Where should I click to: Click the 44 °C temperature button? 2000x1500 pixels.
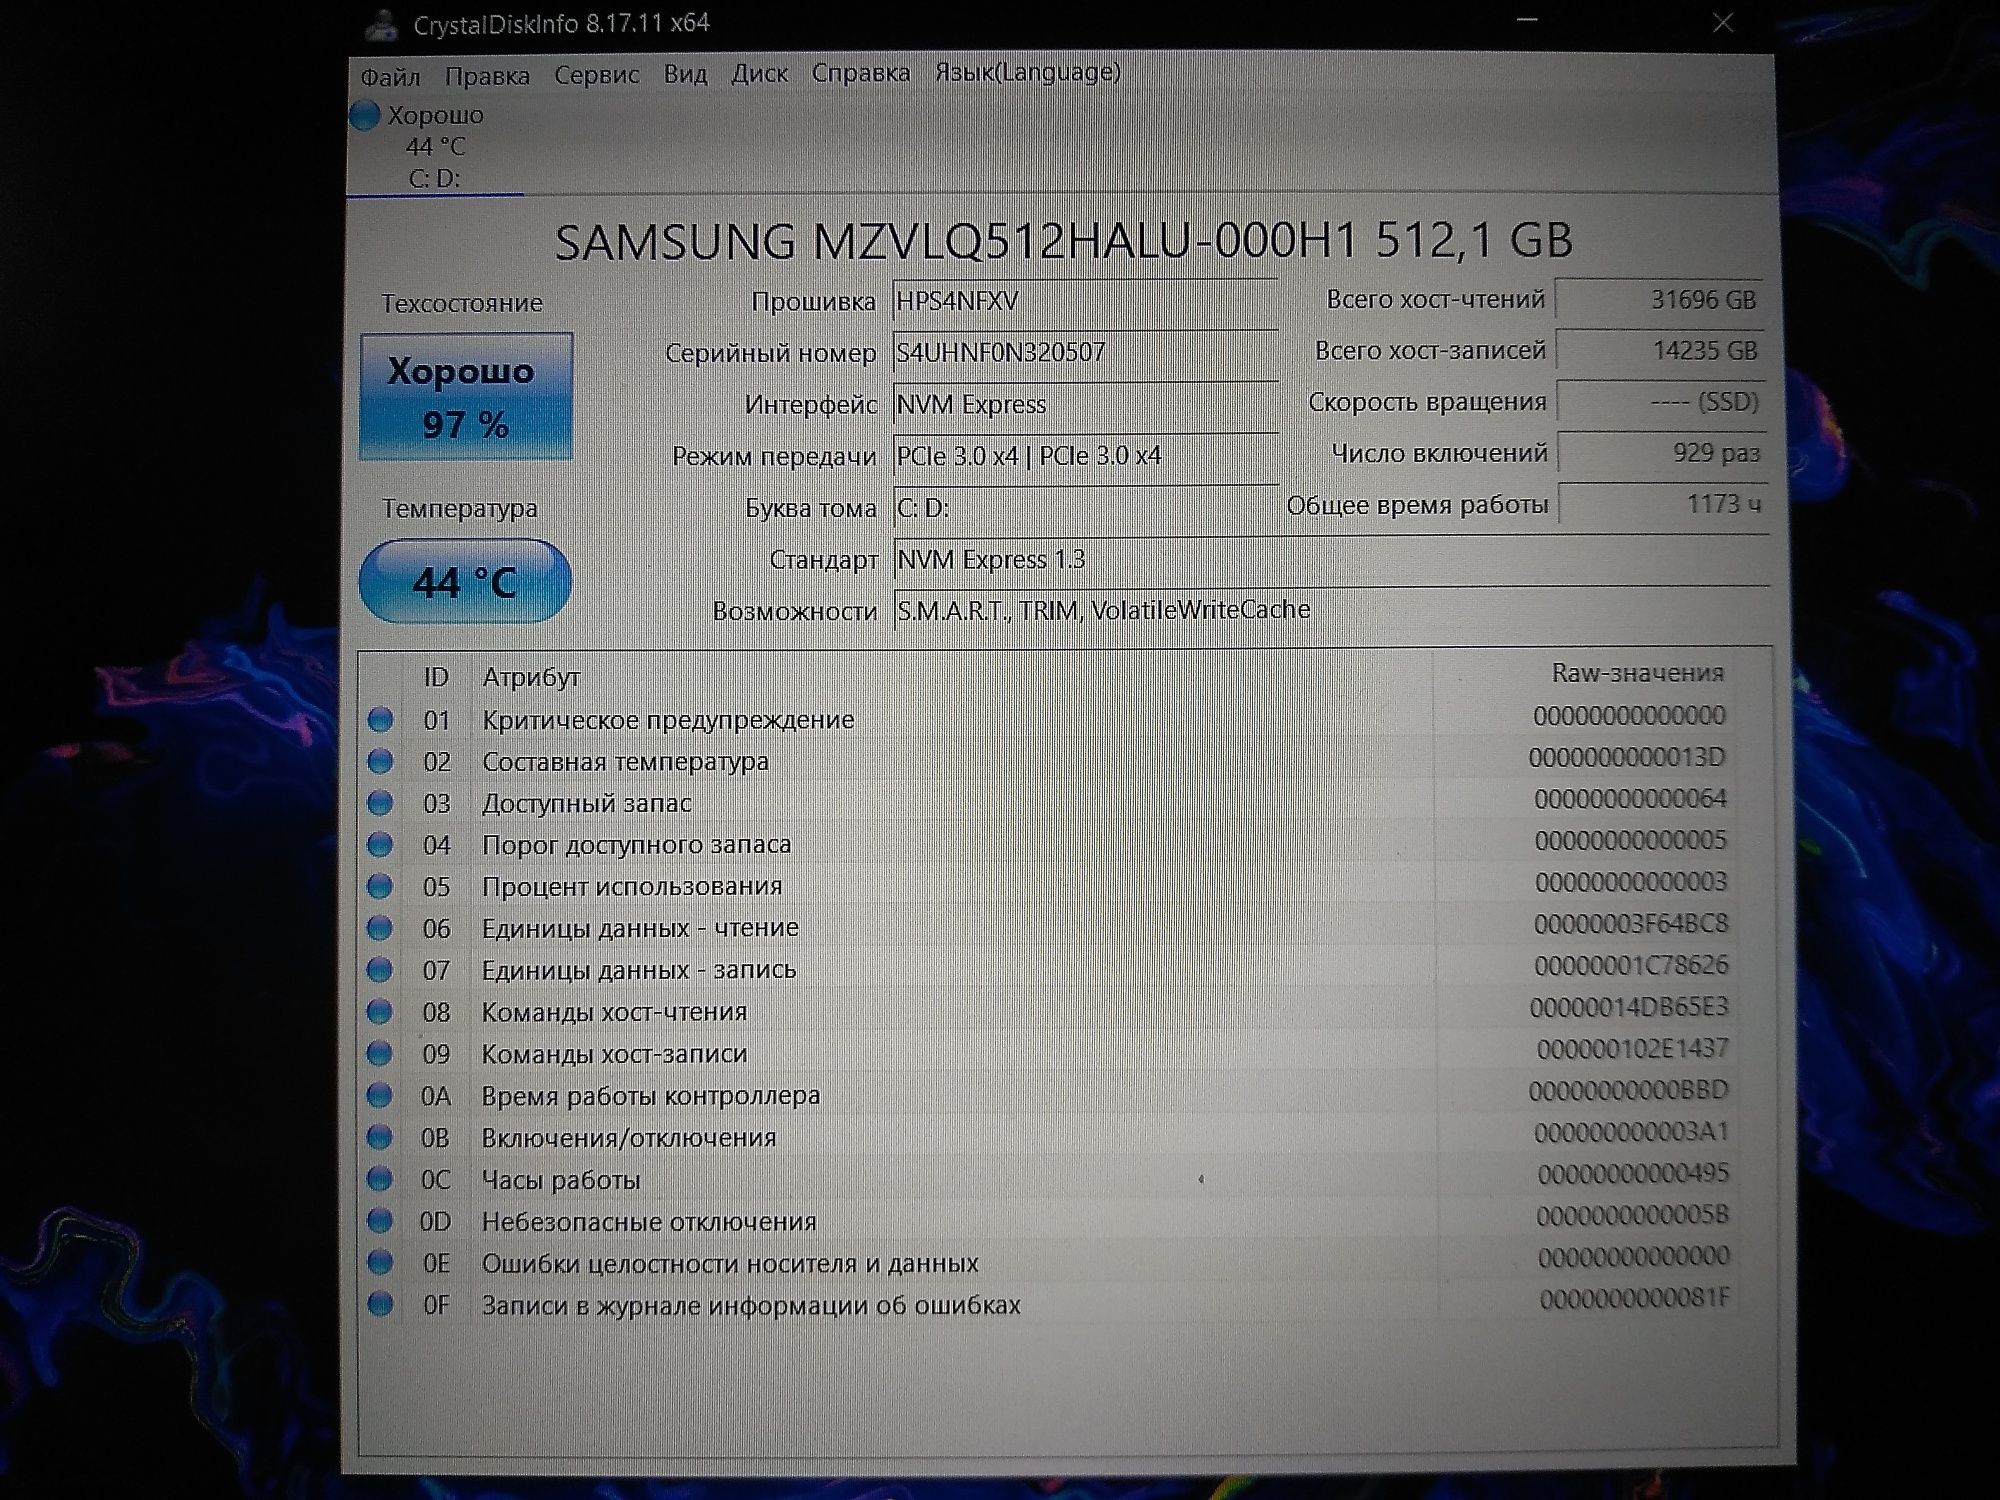[465, 581]
